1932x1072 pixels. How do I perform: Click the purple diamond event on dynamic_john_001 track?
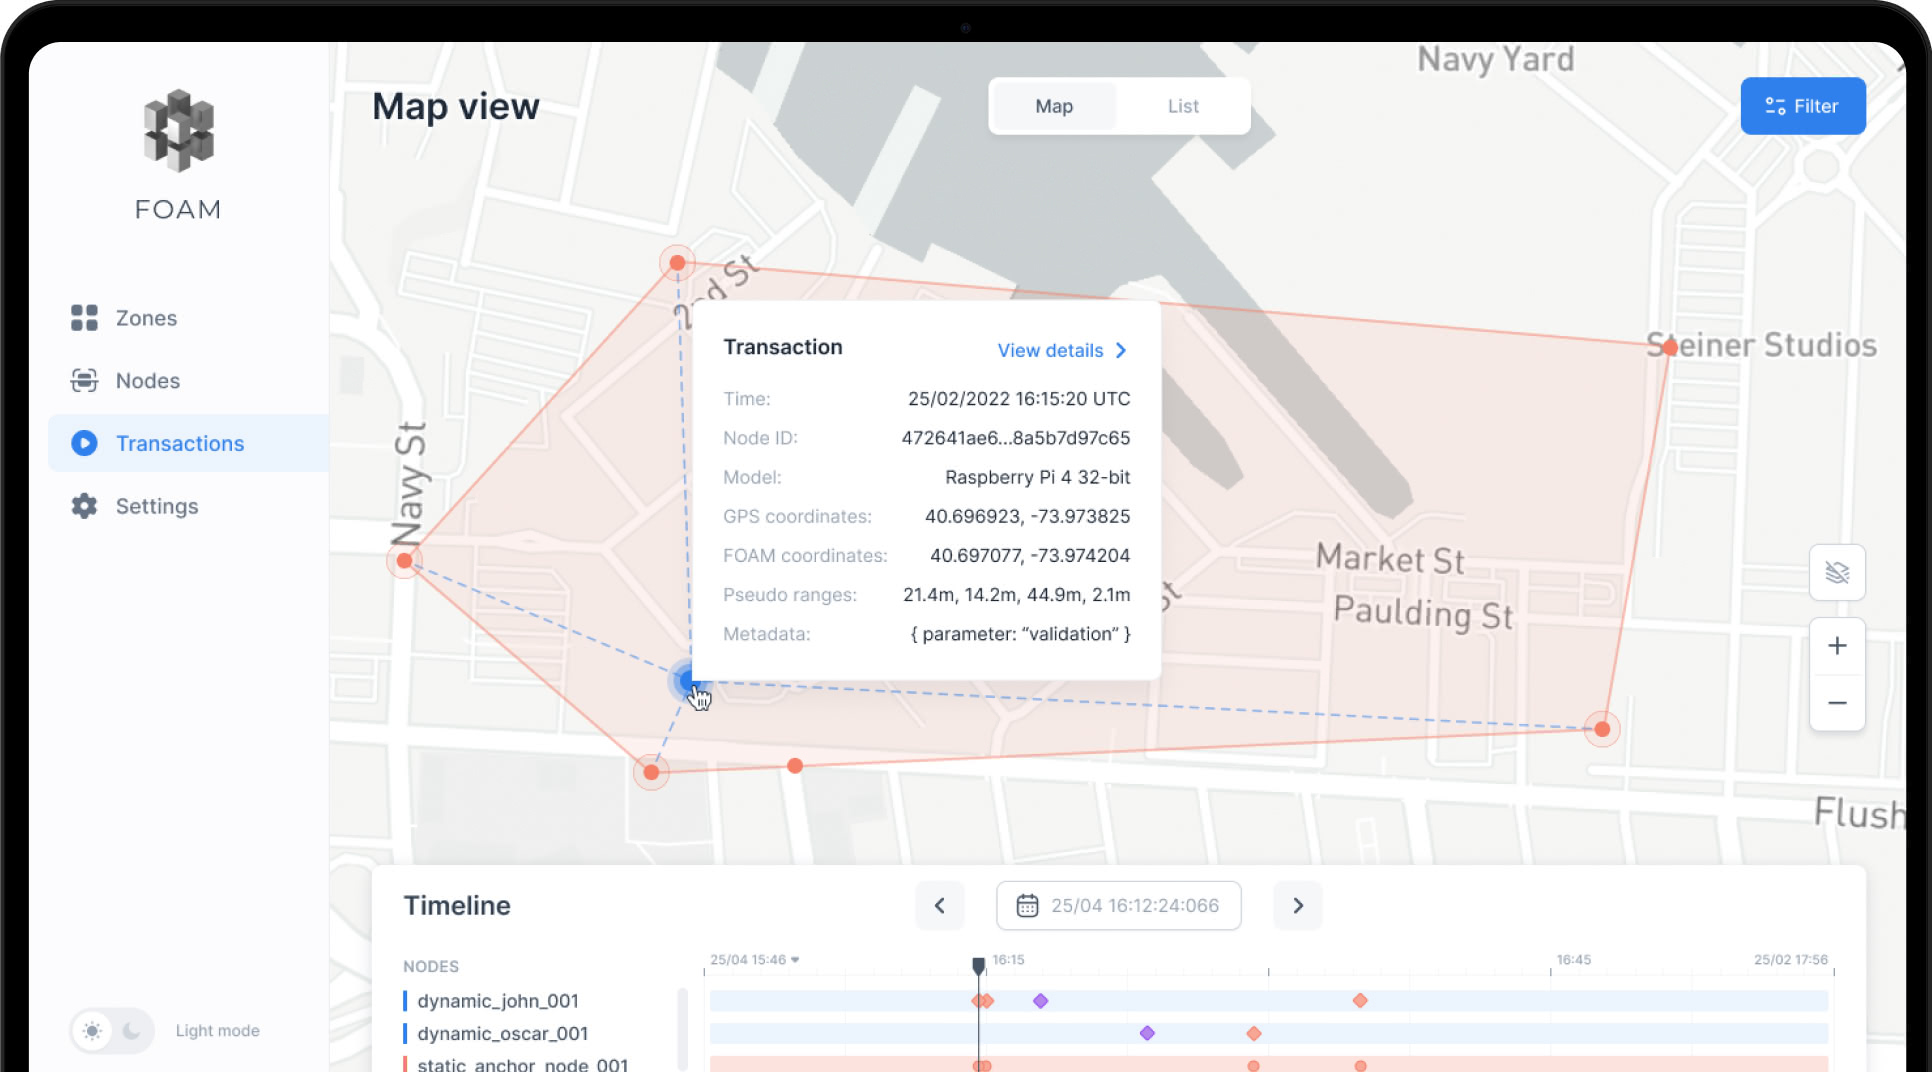[x=1041, y=1000]
